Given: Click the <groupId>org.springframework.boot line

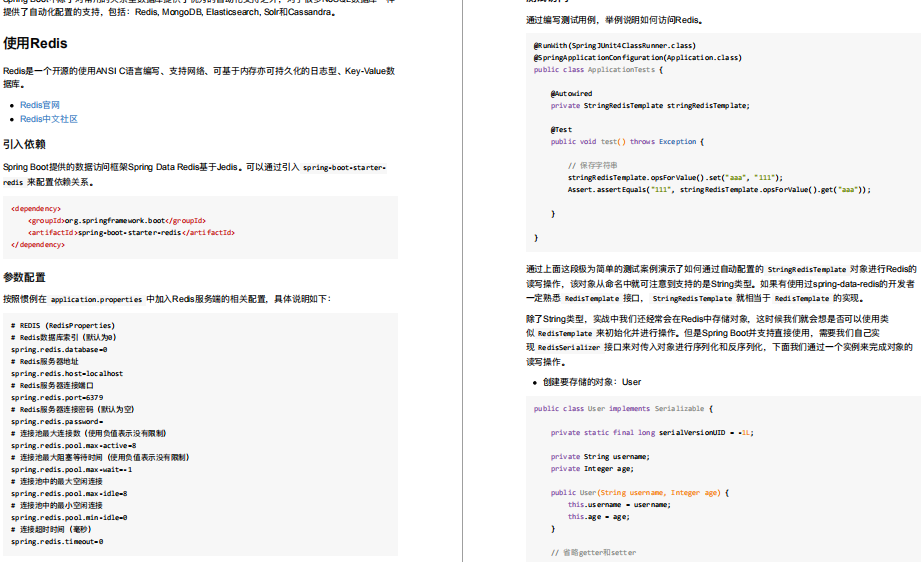Looking at the screenshot, I should 117,221.
